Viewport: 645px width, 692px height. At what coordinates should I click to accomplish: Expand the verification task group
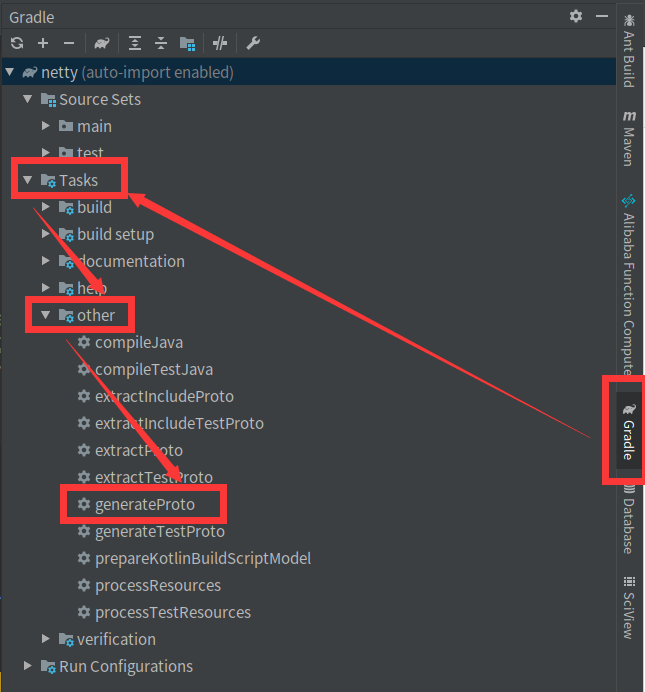tap(45, 639)
